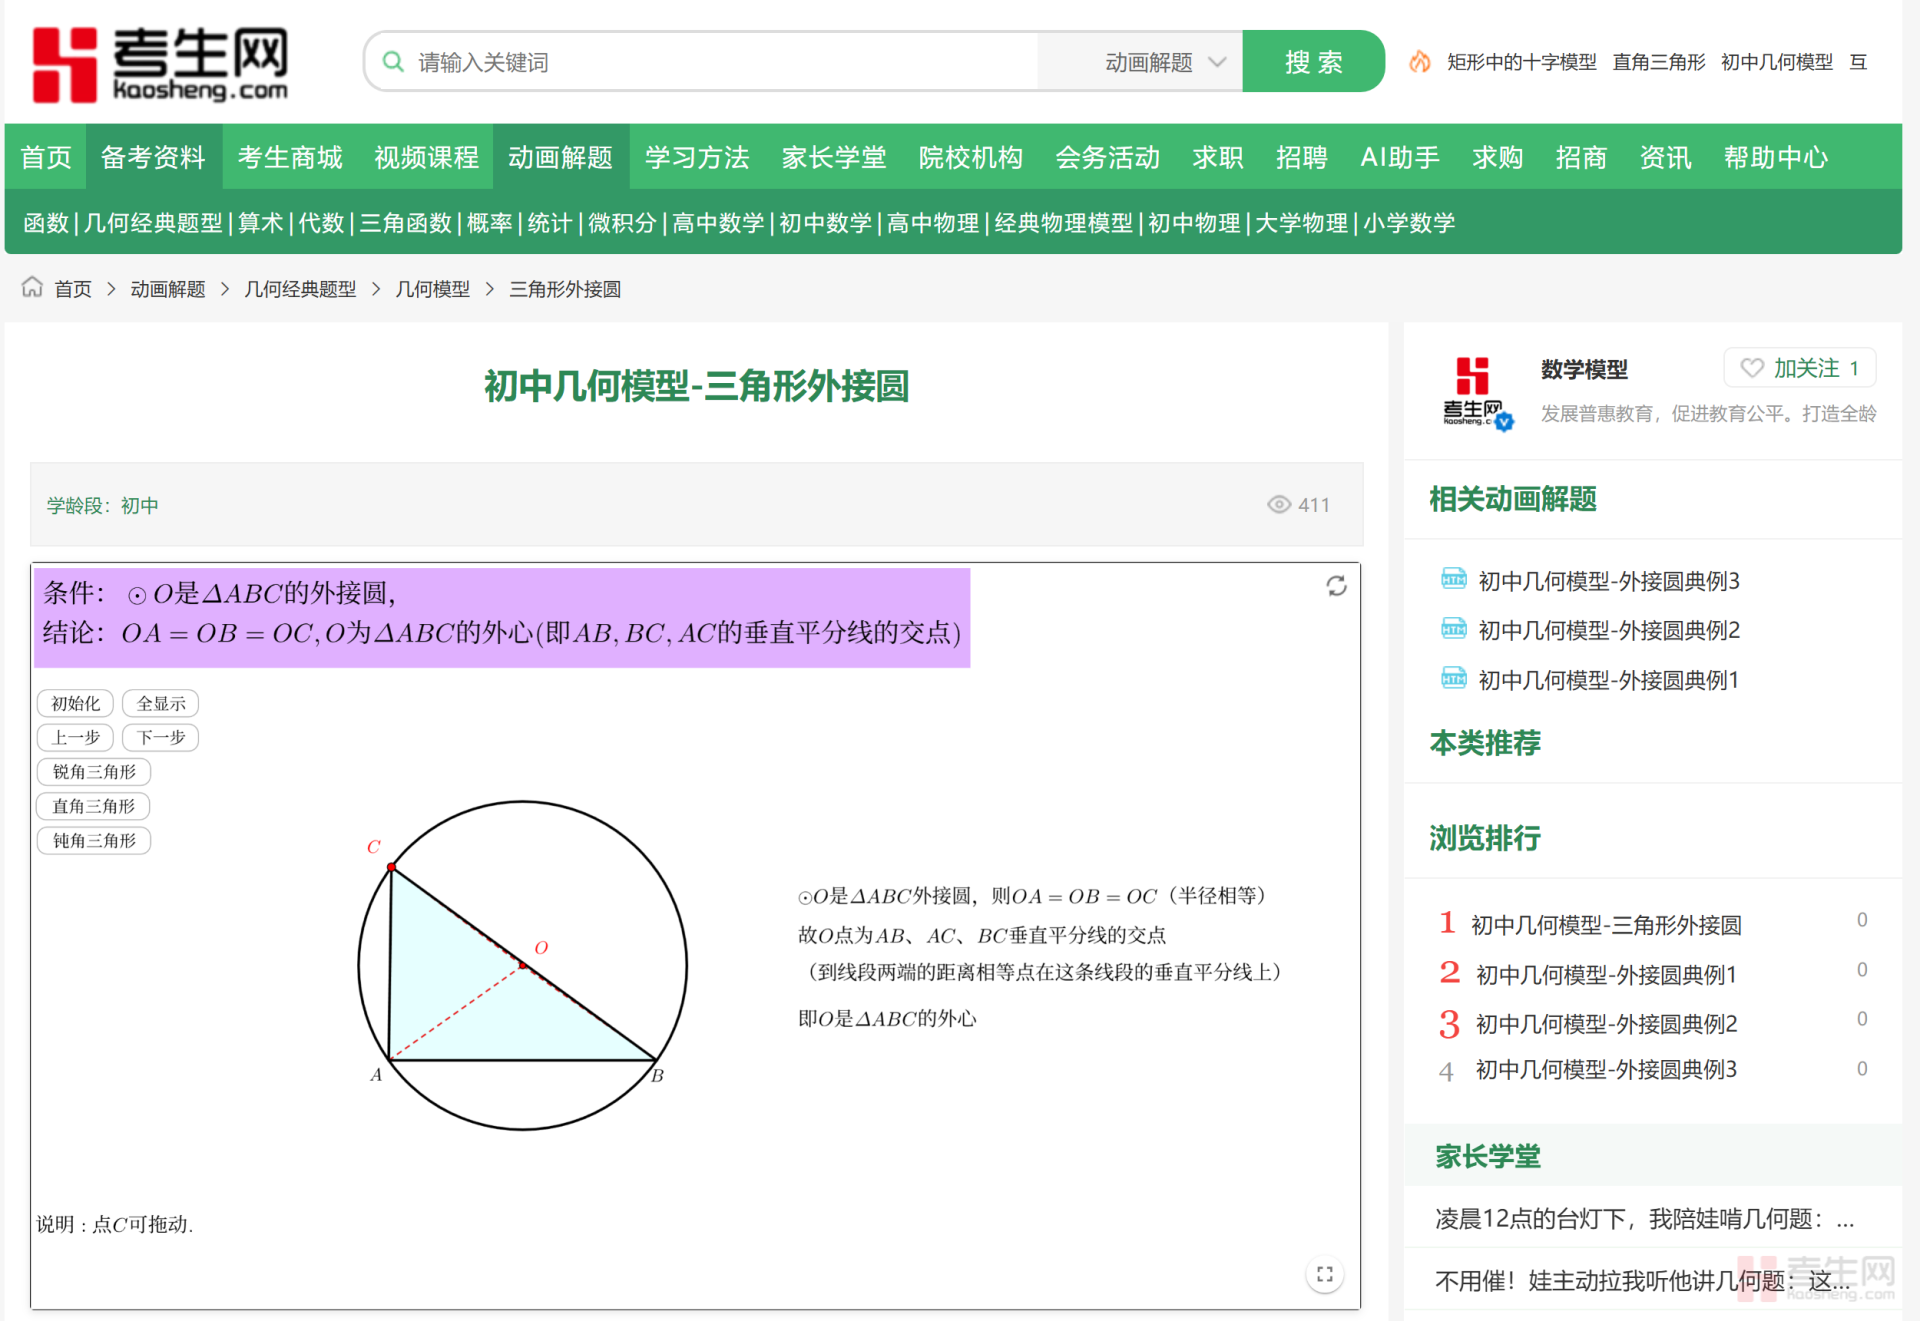Select the 锐角三角形 option
The height and width of the screenshot is (1321, 1920).
pyautogui.click(x=94, y=772)
